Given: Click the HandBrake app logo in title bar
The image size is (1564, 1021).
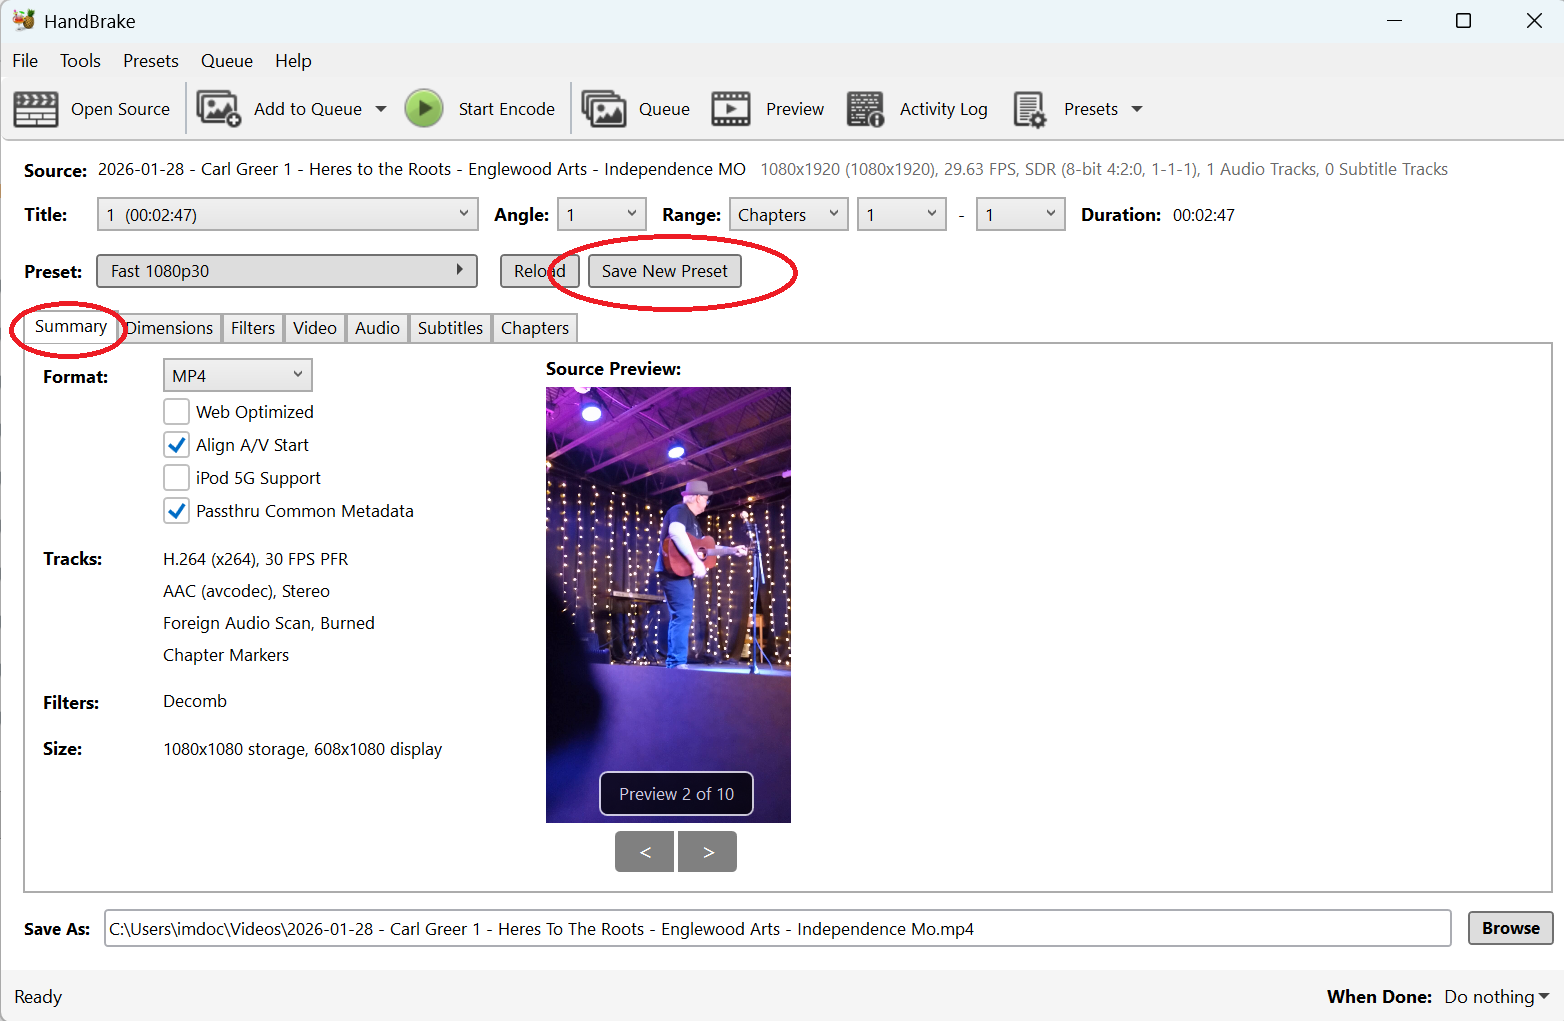Looking at the screenshot, I should pos(23,20).
